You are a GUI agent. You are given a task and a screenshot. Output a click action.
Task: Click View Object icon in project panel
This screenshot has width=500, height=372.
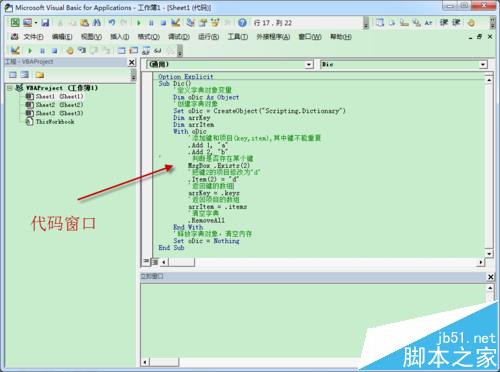point(24,75)
